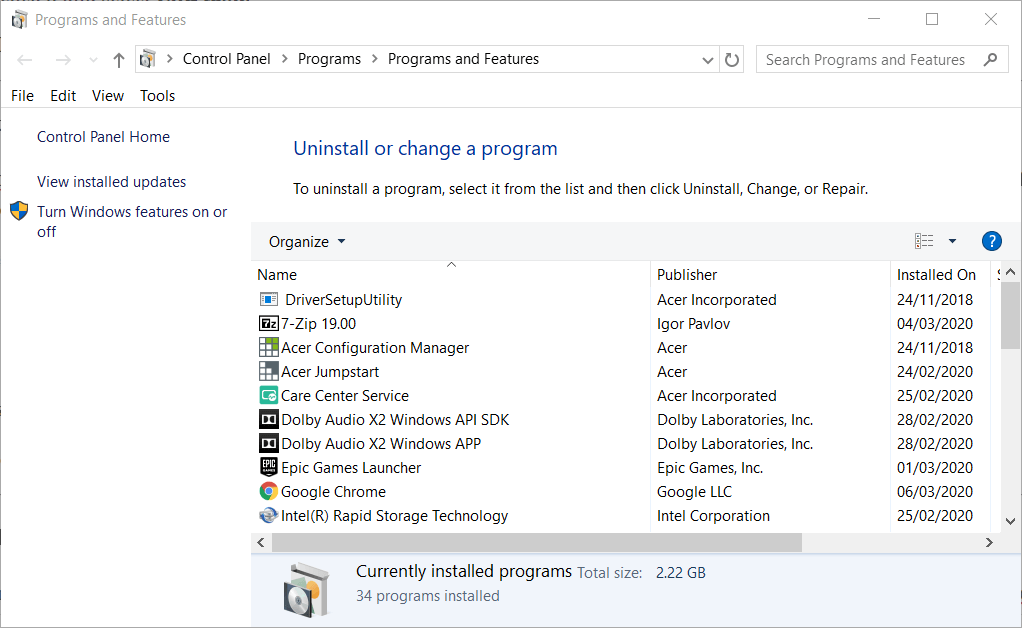Go up one level with the up arrow
1022x628 pixels.
pyautogui.click(x=119, y=60)
